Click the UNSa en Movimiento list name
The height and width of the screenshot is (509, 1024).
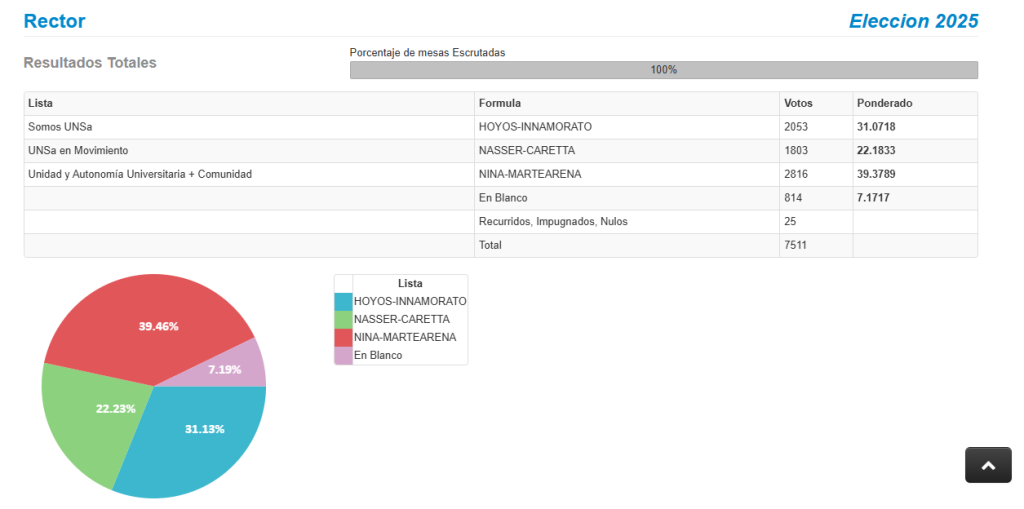pos(78,150)
